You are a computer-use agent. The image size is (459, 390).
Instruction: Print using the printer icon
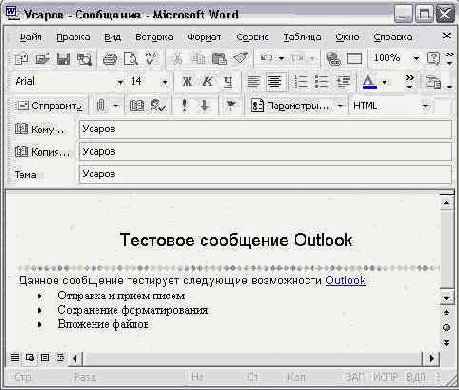point(110,59)
